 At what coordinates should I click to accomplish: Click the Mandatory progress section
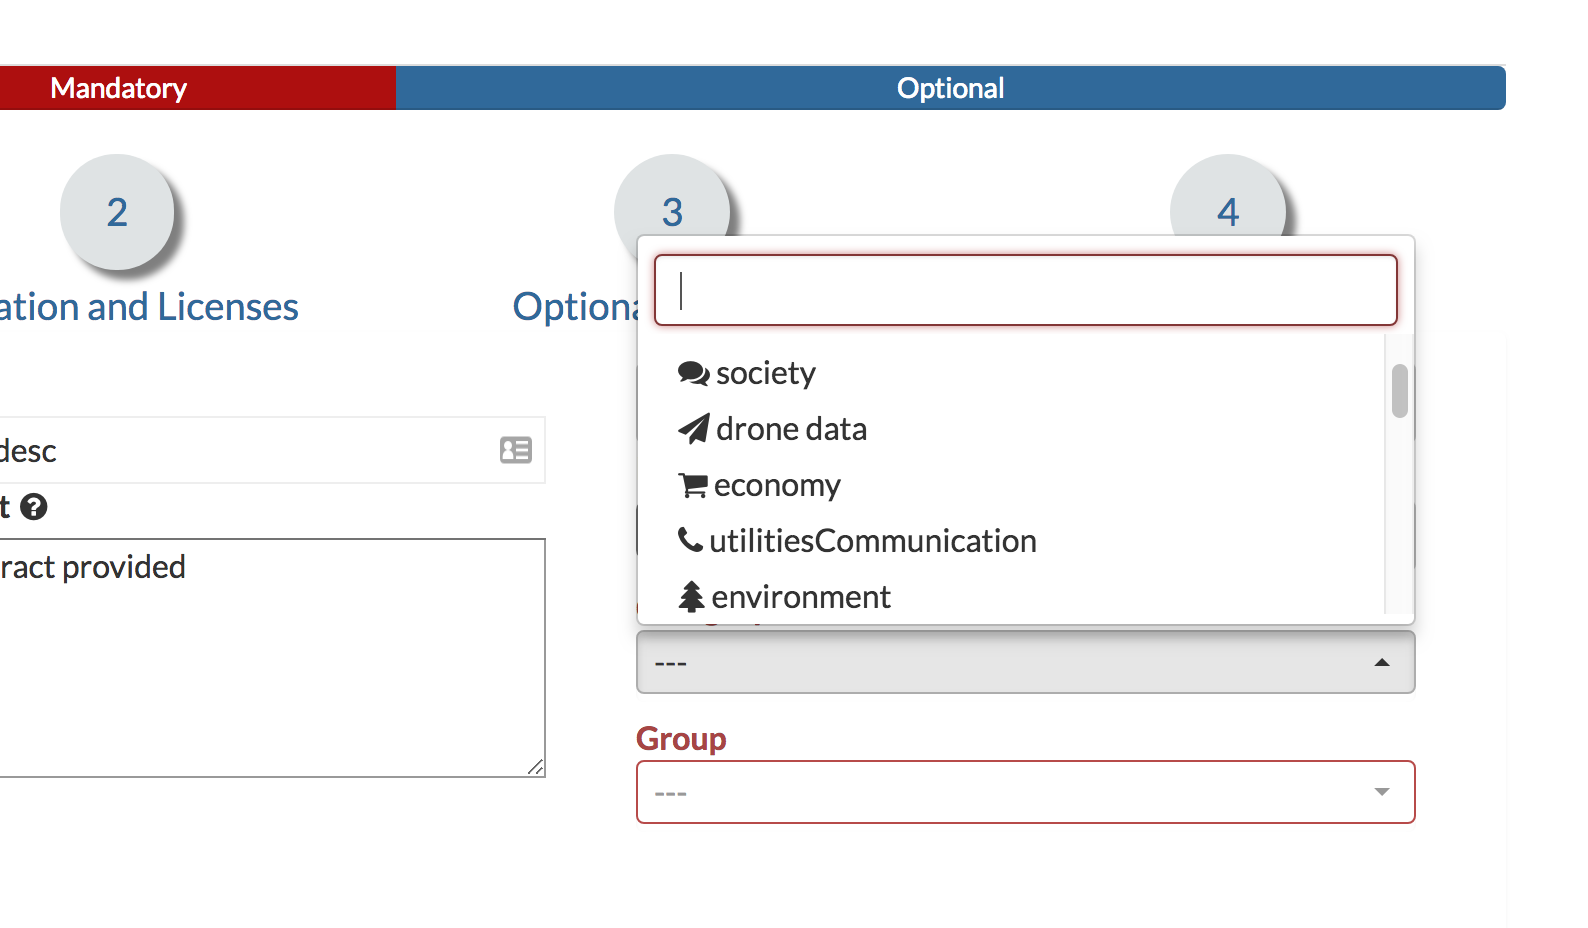(198, 88)
